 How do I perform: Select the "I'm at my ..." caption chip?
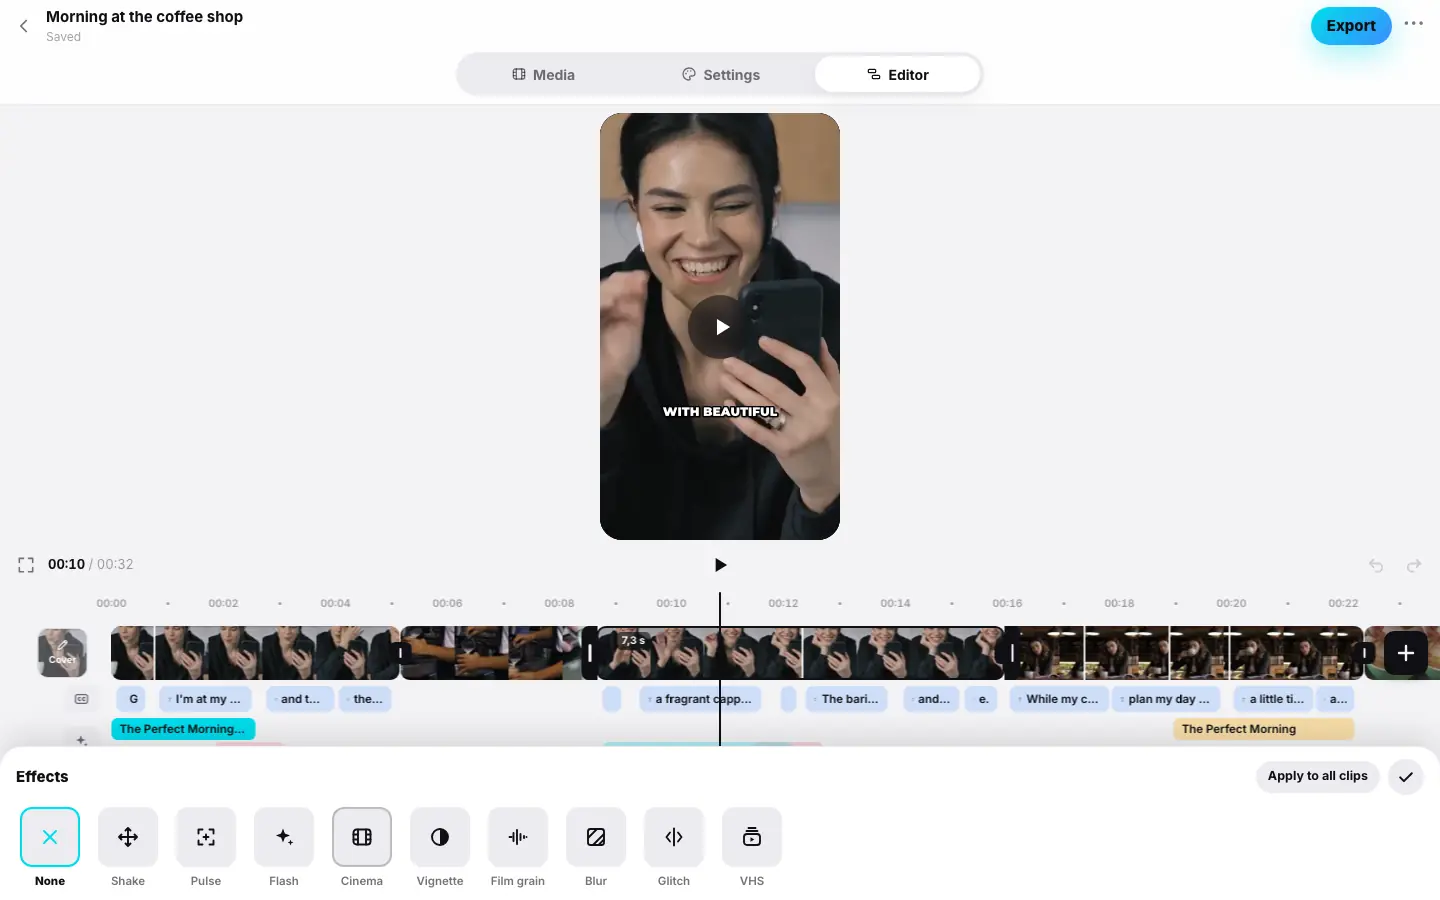click(205, 699)
